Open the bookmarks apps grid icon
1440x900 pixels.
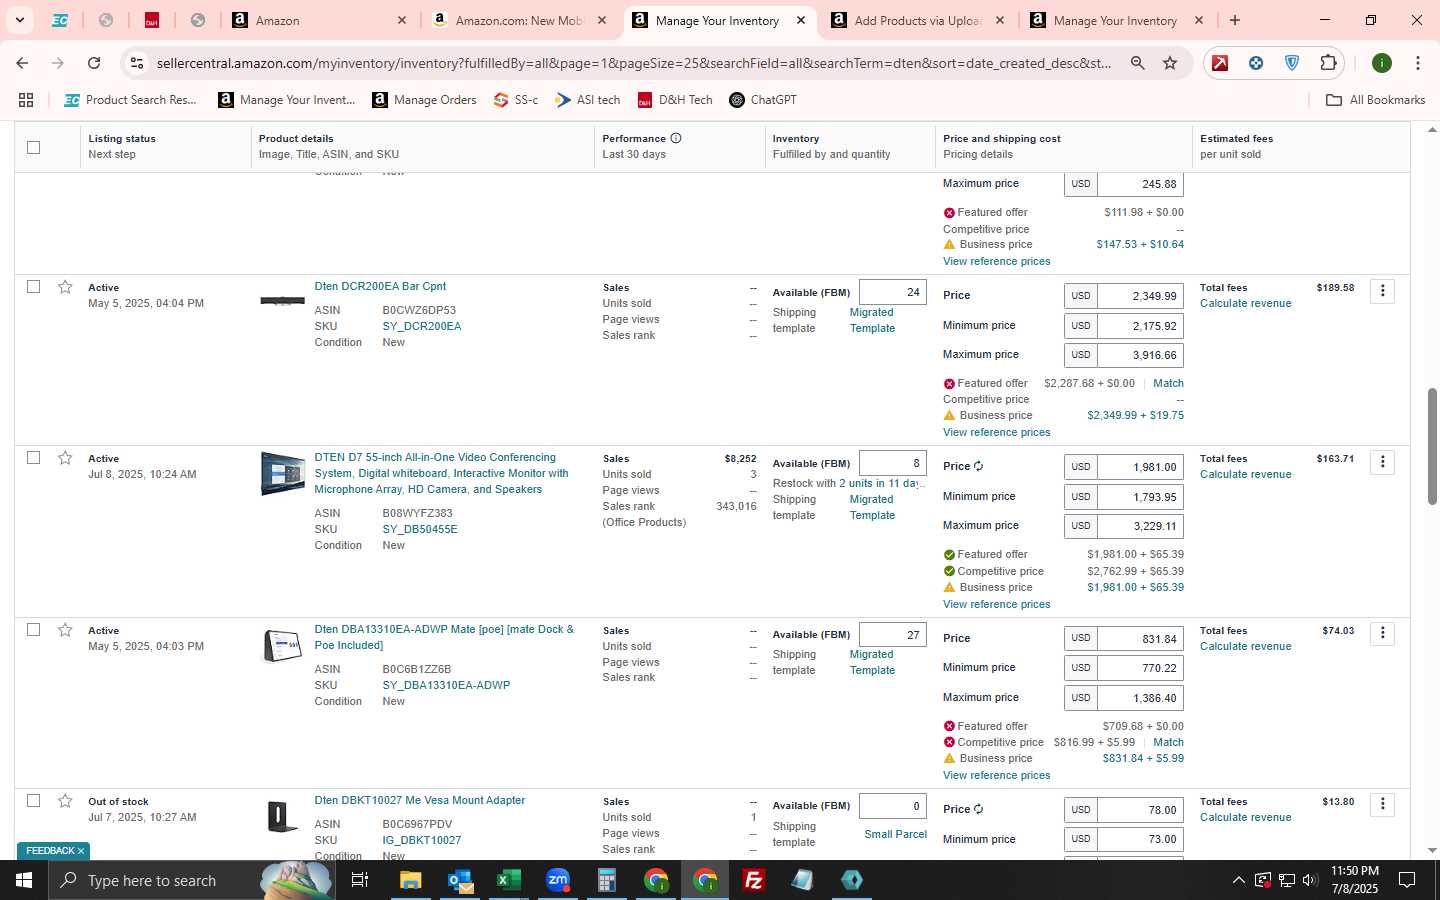click(x=26, y=100)
